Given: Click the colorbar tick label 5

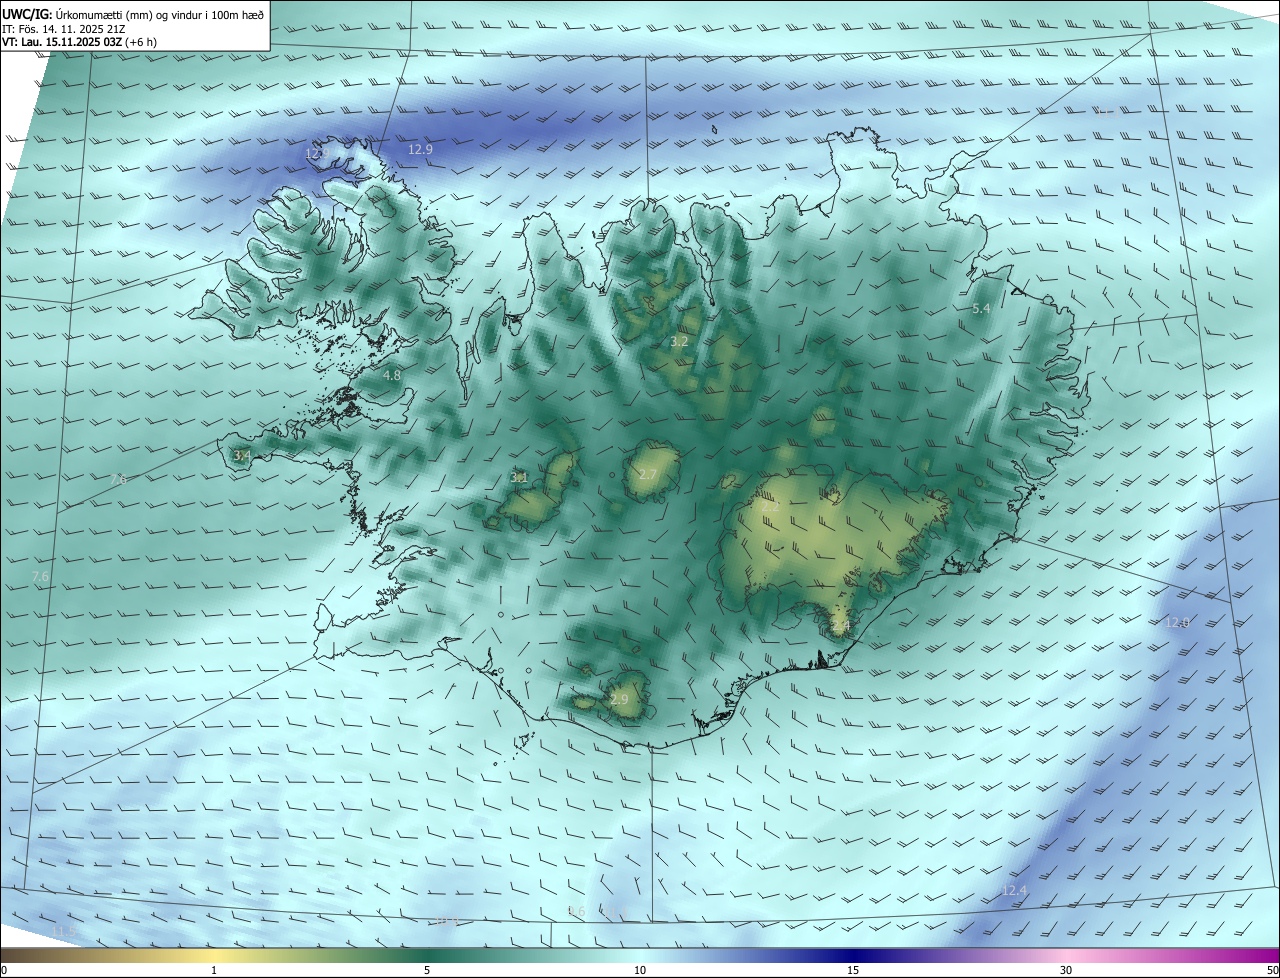Looking at the screenshot, I should 427,970.
